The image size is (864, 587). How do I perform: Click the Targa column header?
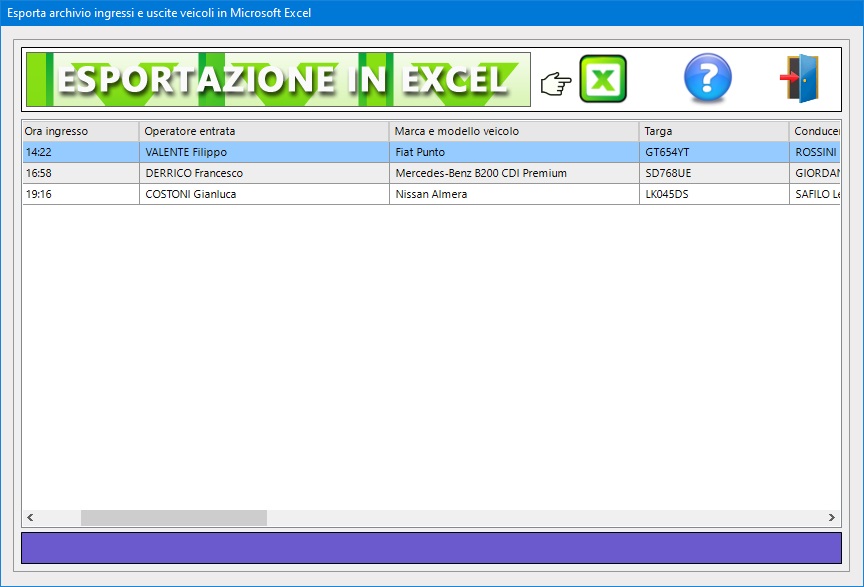click(714, 131)
